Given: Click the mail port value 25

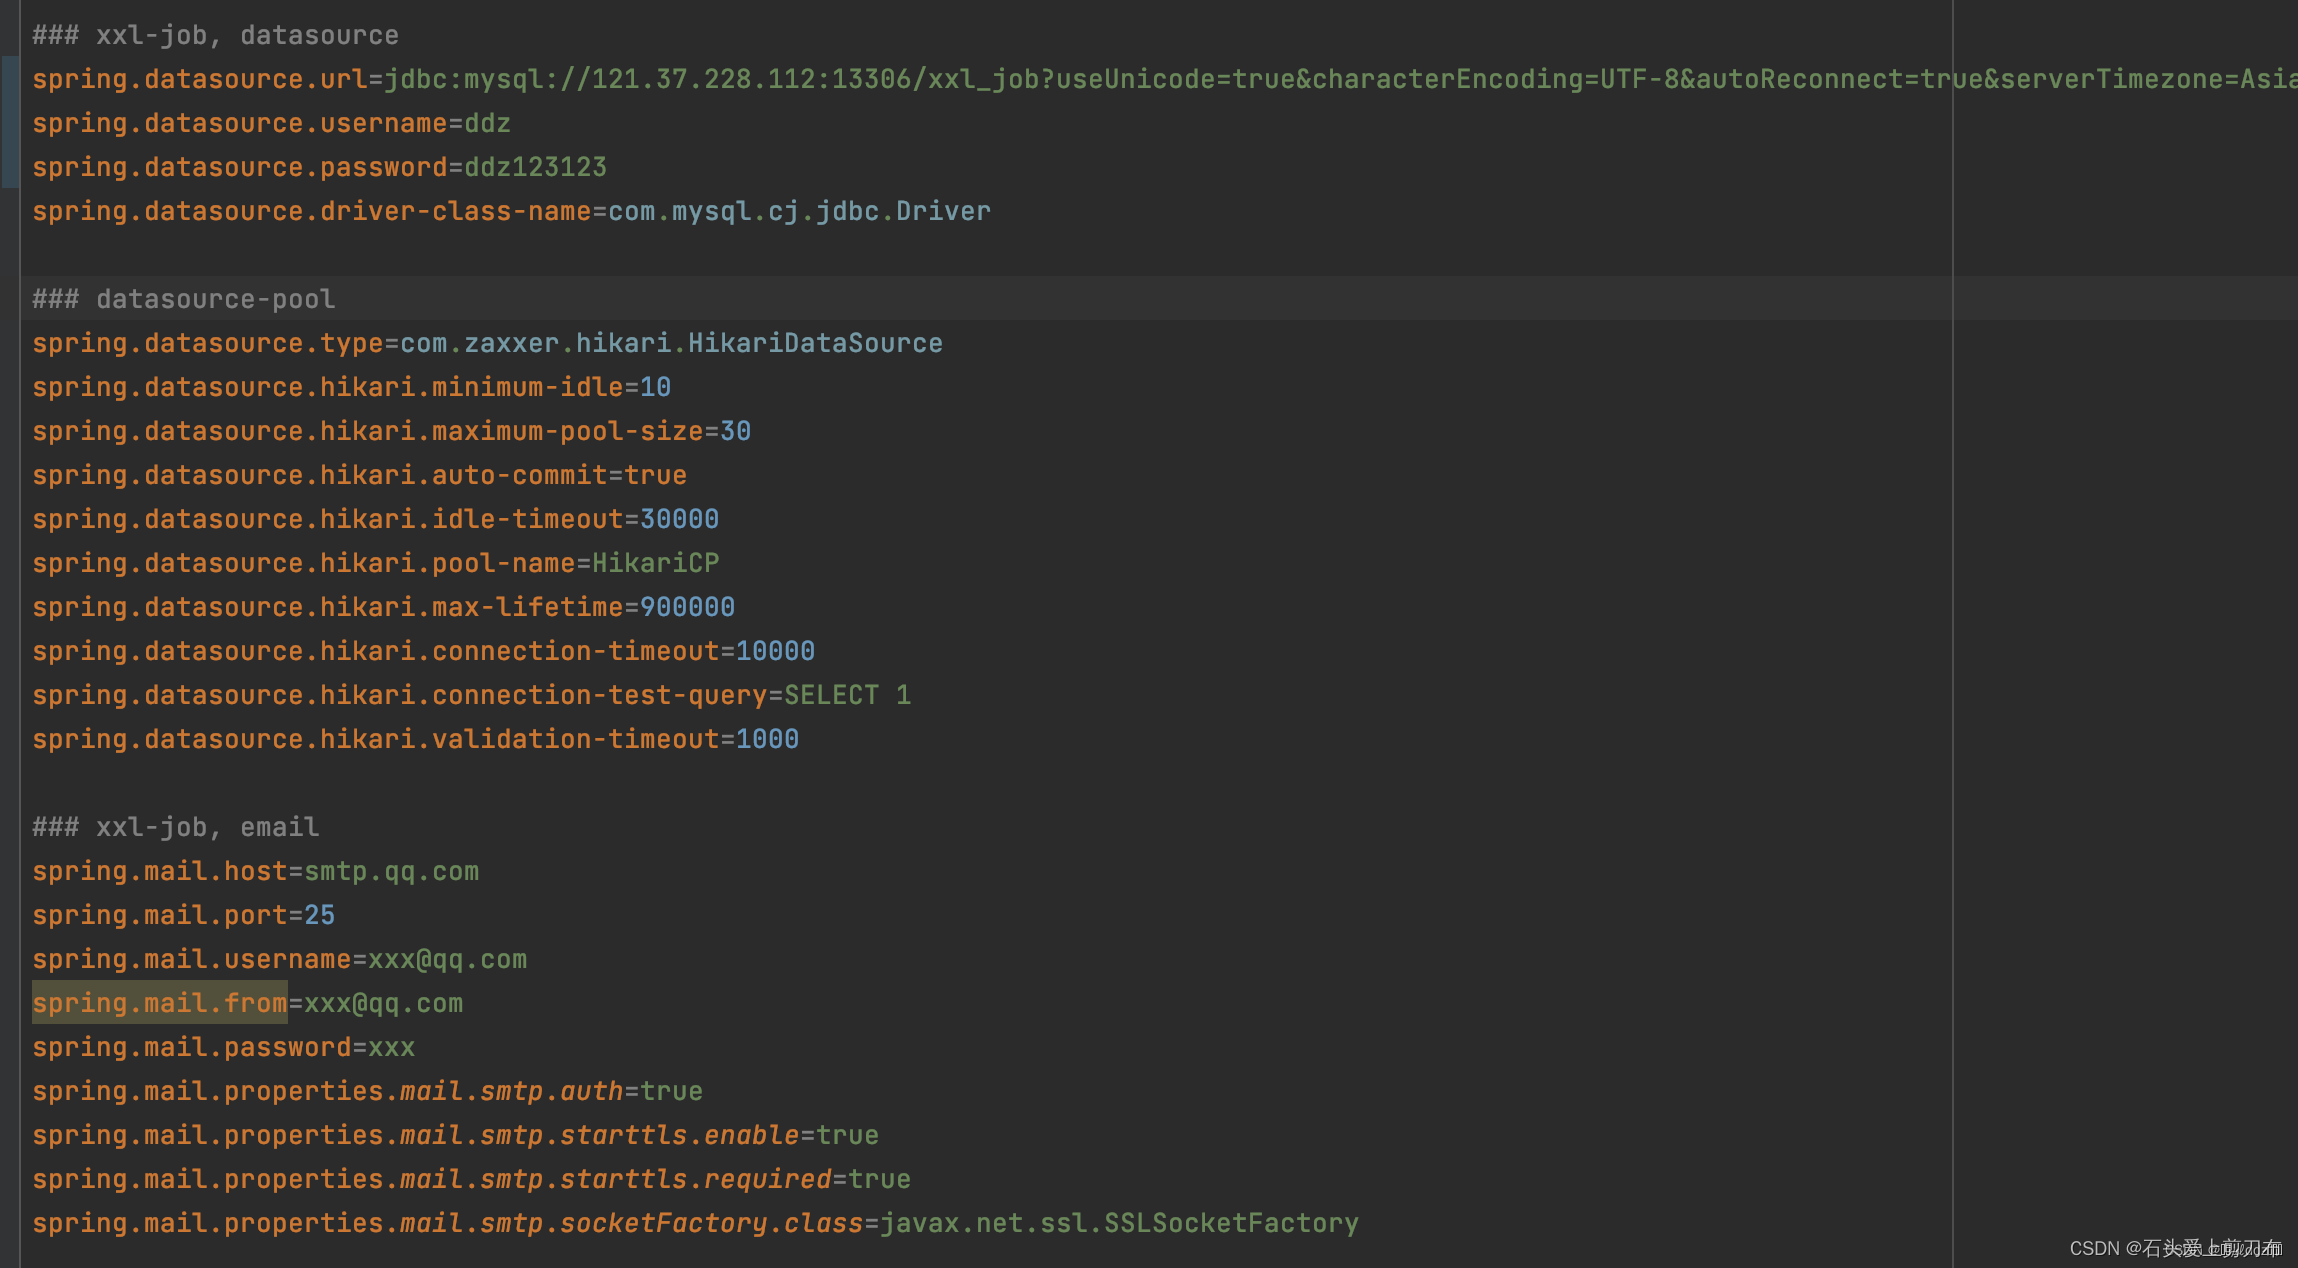Looking at the screenshot, I should [319, 915].
